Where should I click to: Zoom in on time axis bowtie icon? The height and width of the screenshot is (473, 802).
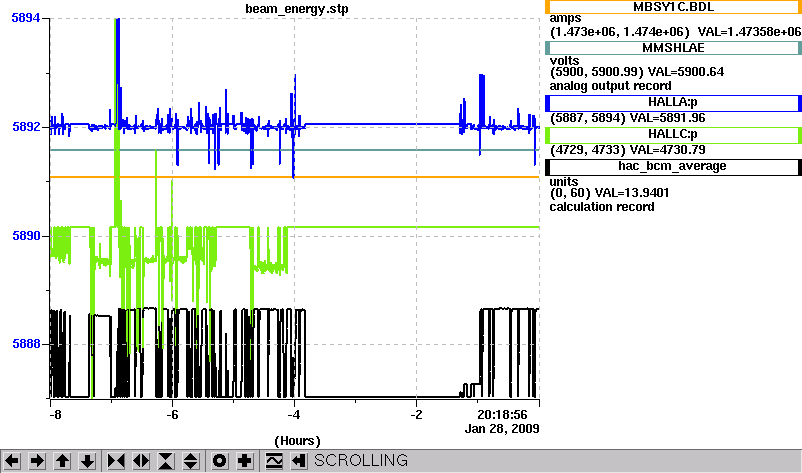(116, 461)
